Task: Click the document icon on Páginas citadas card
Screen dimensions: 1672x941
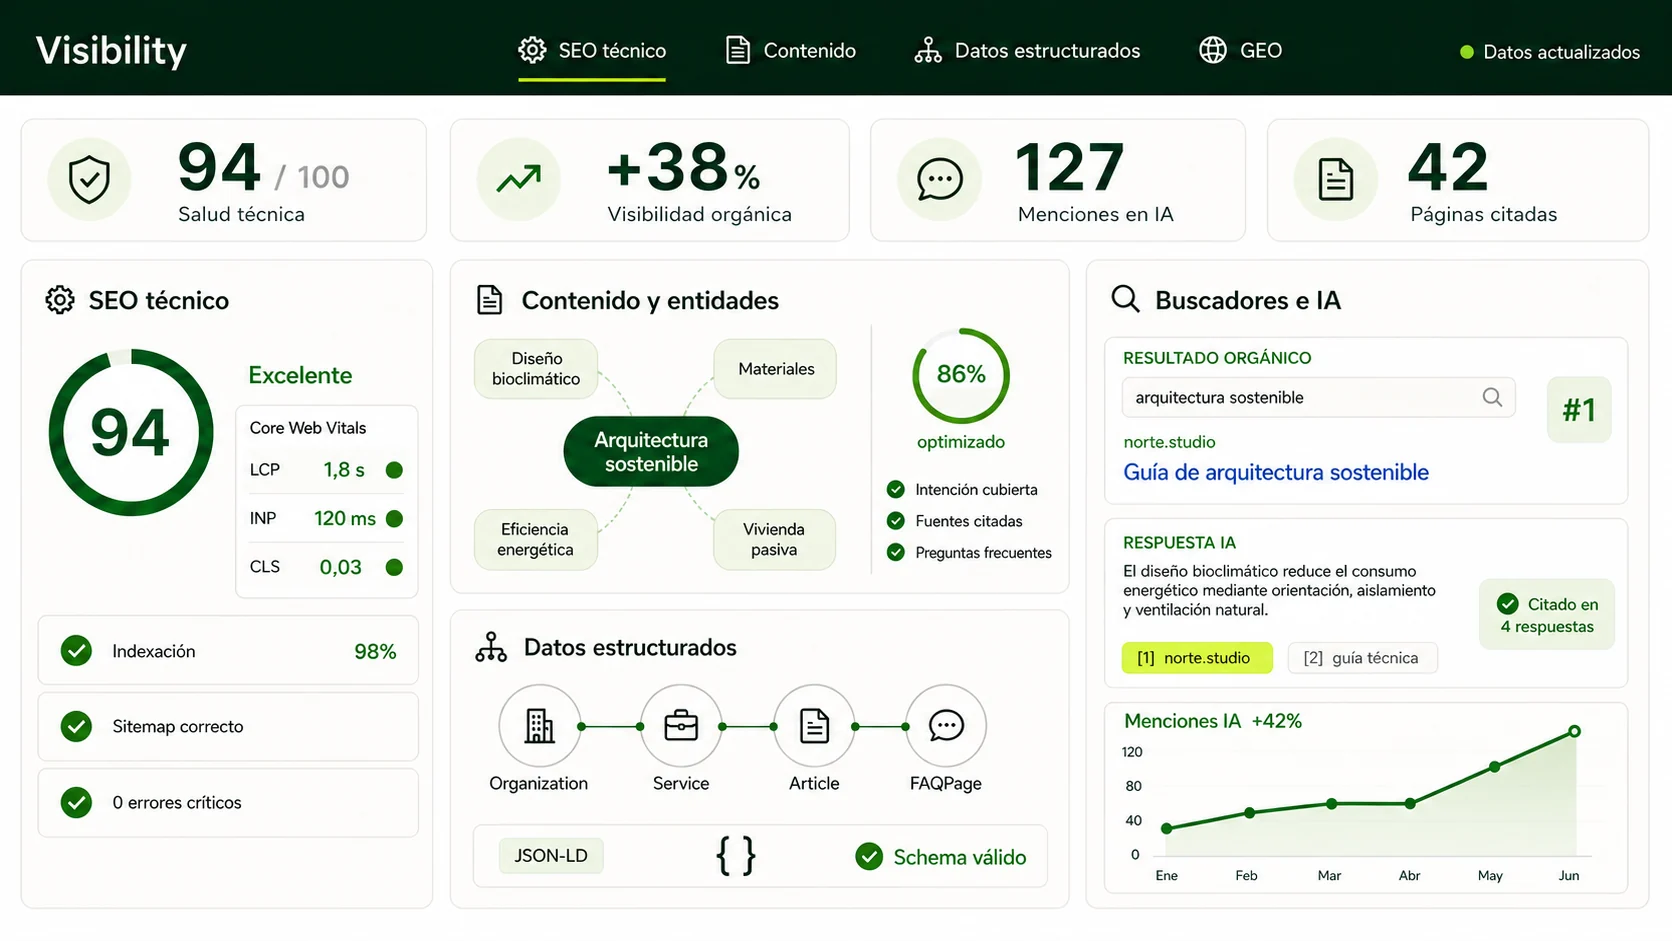Action: pos(1336,180)
